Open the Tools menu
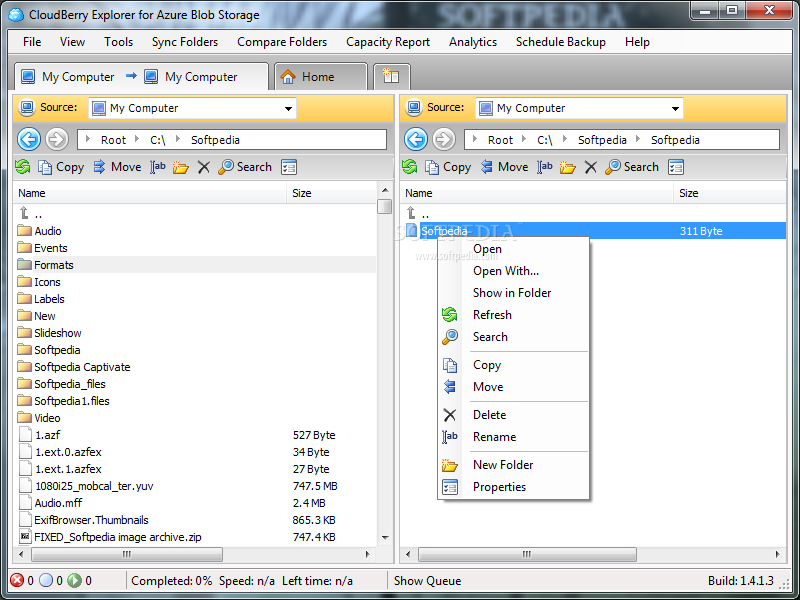 pyautogui.click(x=118, y=42)
